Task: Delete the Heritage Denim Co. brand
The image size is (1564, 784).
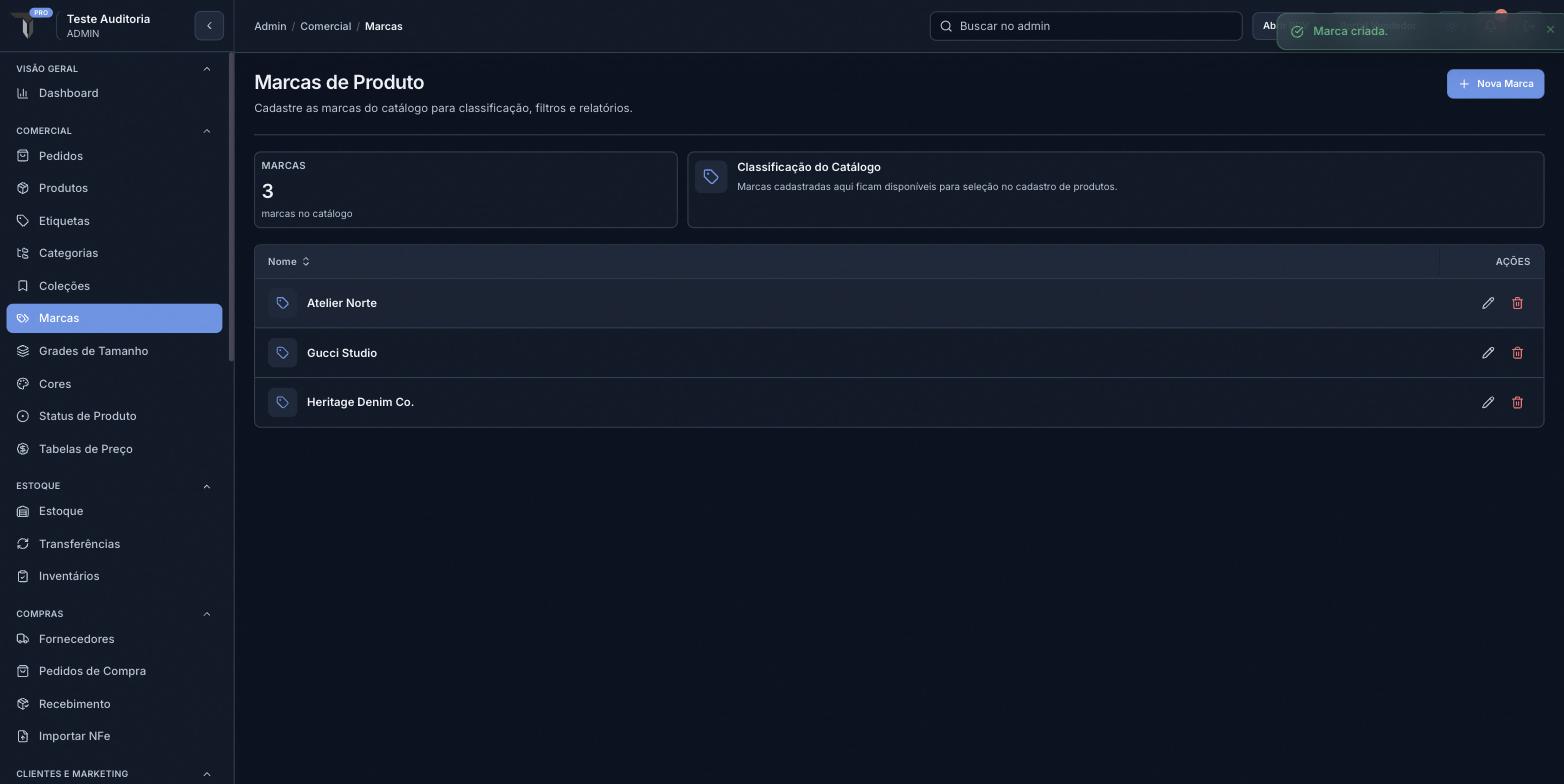Action: [x=1517, y=402]
